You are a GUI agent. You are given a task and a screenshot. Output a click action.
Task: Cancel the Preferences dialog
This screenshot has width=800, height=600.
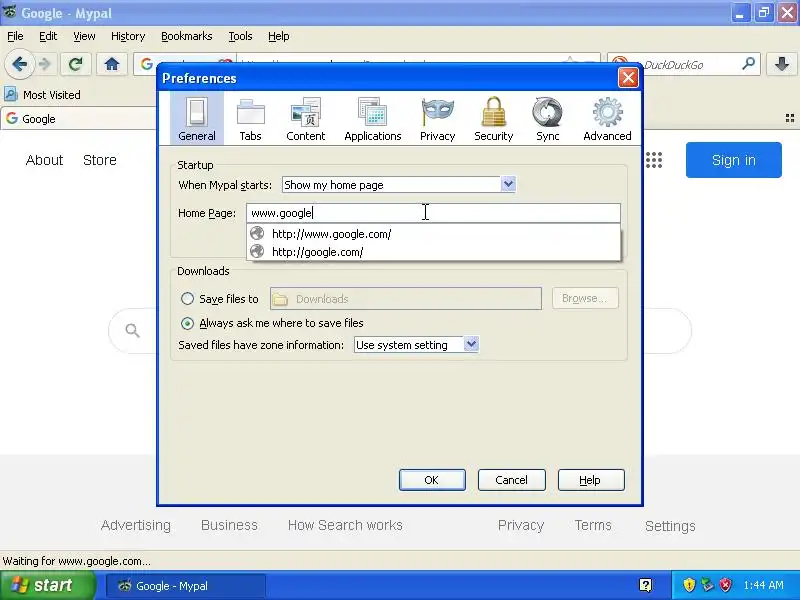pyautogui.click(x=511, y=480)
